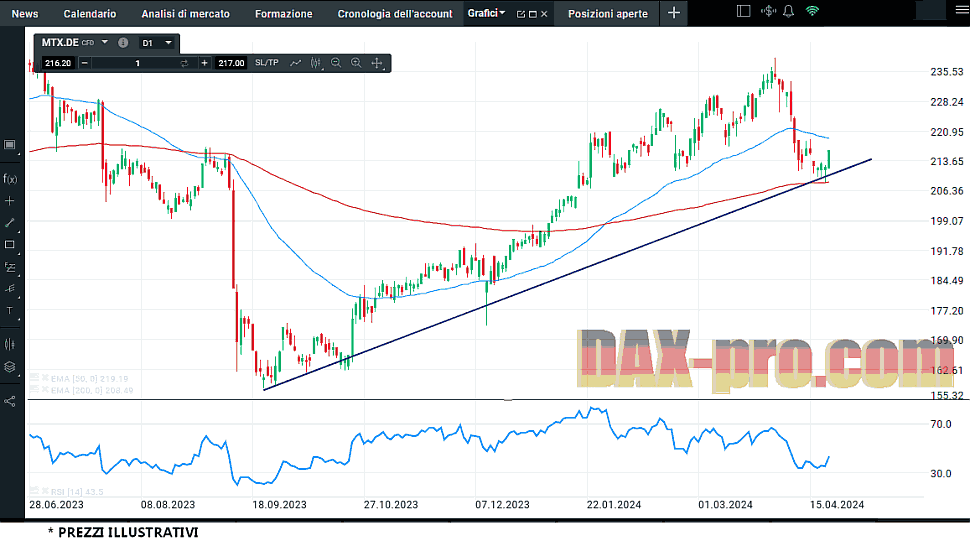
Task: Share the chart
Action: [9, 401]
